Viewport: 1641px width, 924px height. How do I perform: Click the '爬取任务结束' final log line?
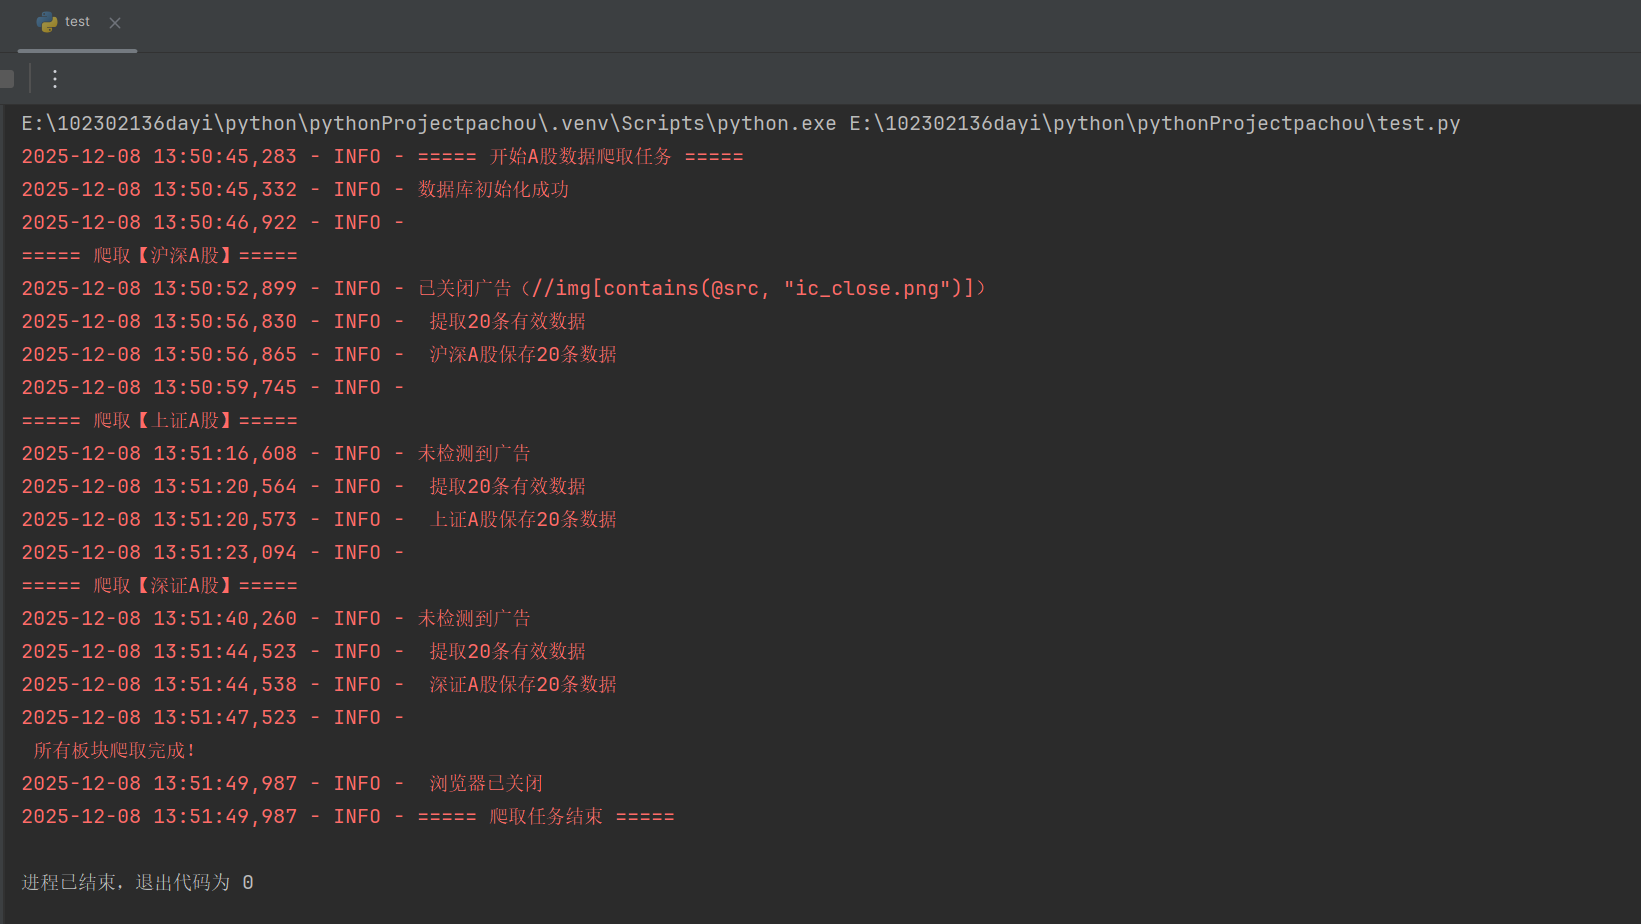(x=348, y=816)
